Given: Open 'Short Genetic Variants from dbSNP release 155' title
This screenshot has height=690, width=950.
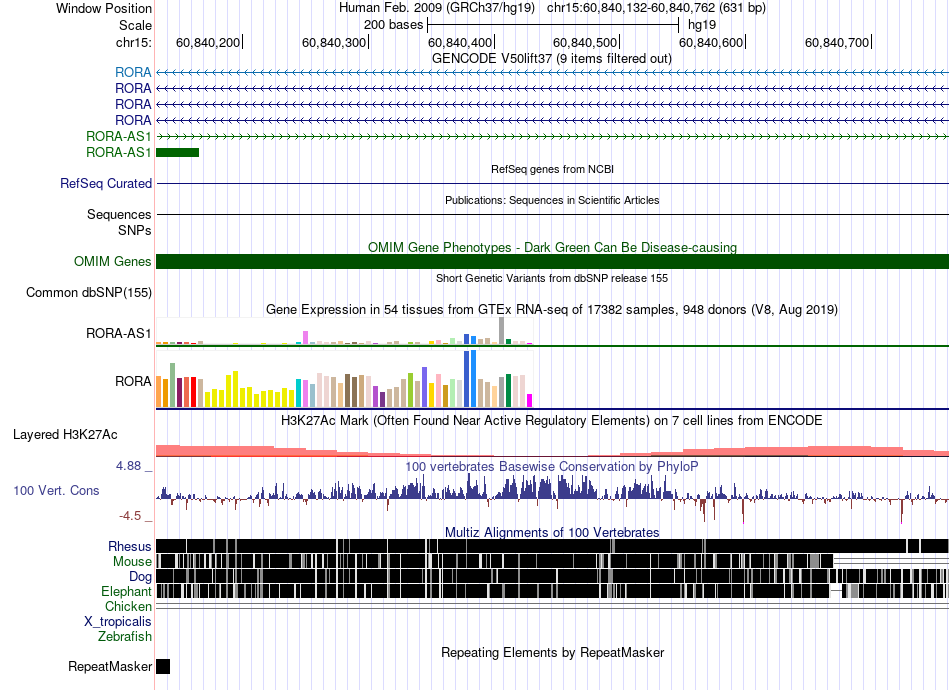Looking at the screenshot, I should 552,278.
